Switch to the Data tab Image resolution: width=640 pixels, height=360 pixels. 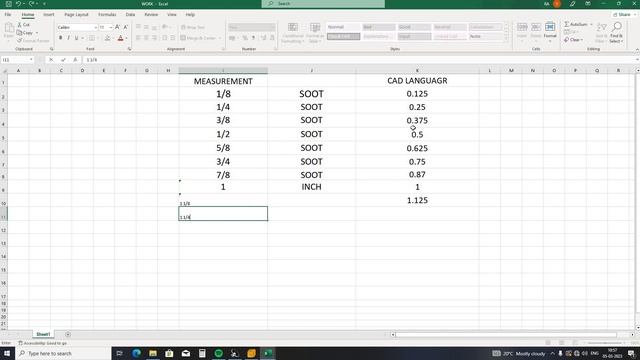point(130,14)
